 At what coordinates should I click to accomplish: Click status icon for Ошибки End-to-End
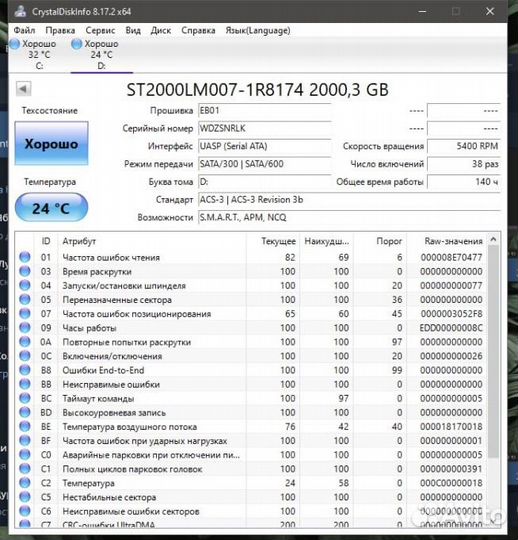coord(25,370)
